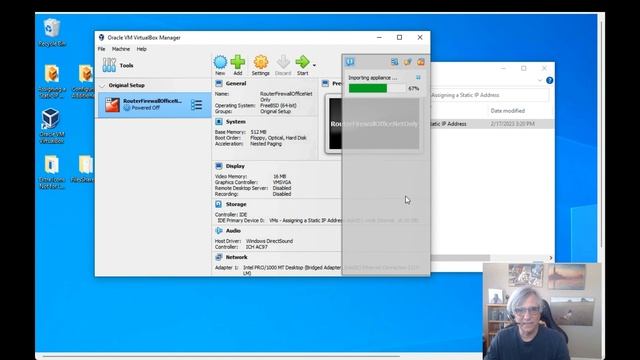Click the orange icon in notification panel toolbar
The image size is (640, 360).
tap(421, 62)
